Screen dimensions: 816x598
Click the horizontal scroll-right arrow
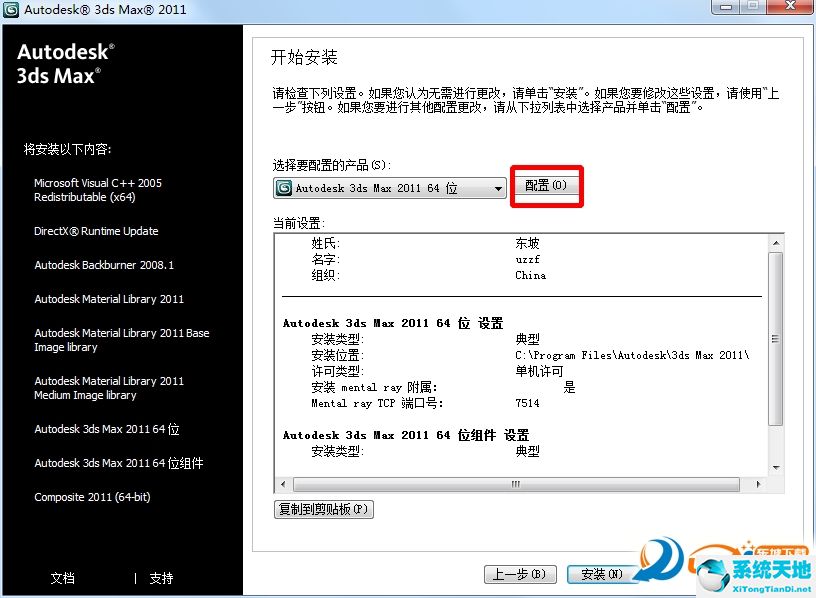pyautogui.click(x=758, y=485)
